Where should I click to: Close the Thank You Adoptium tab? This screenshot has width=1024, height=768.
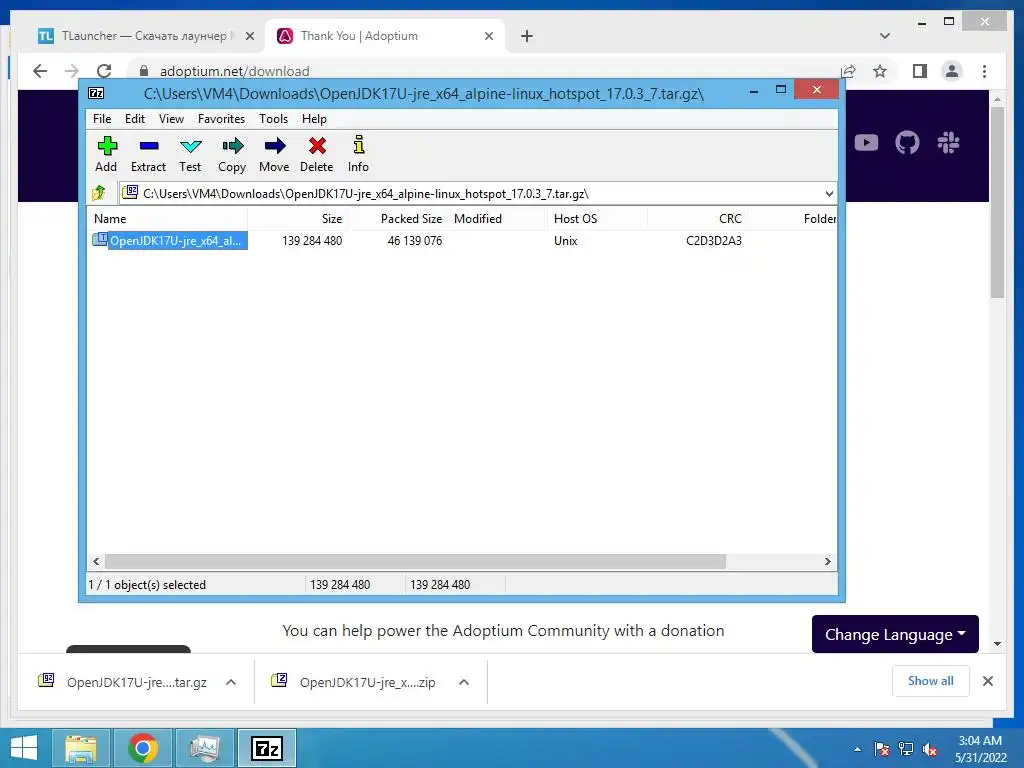[488, 36]
